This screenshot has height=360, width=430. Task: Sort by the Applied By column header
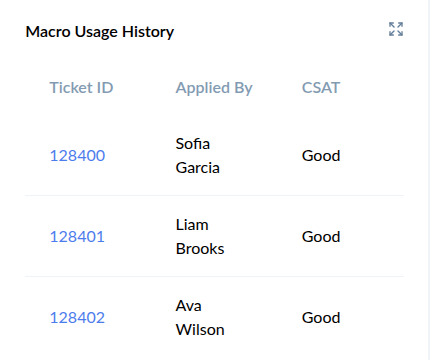[214, 88]
